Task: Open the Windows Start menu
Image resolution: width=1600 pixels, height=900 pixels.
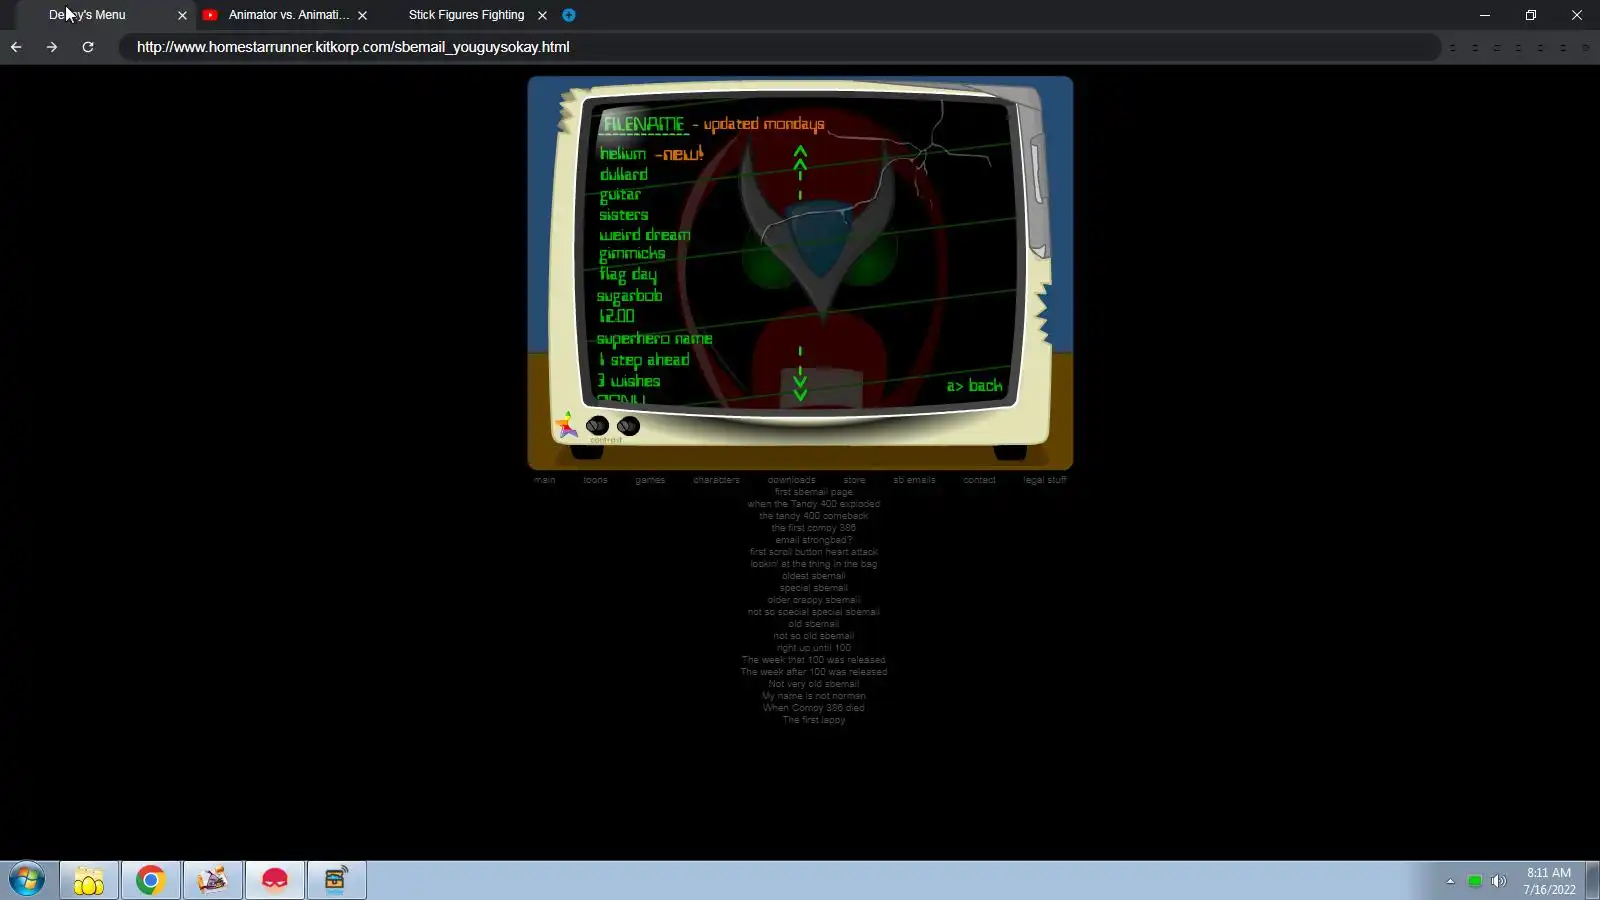Action: pos(27,880)
